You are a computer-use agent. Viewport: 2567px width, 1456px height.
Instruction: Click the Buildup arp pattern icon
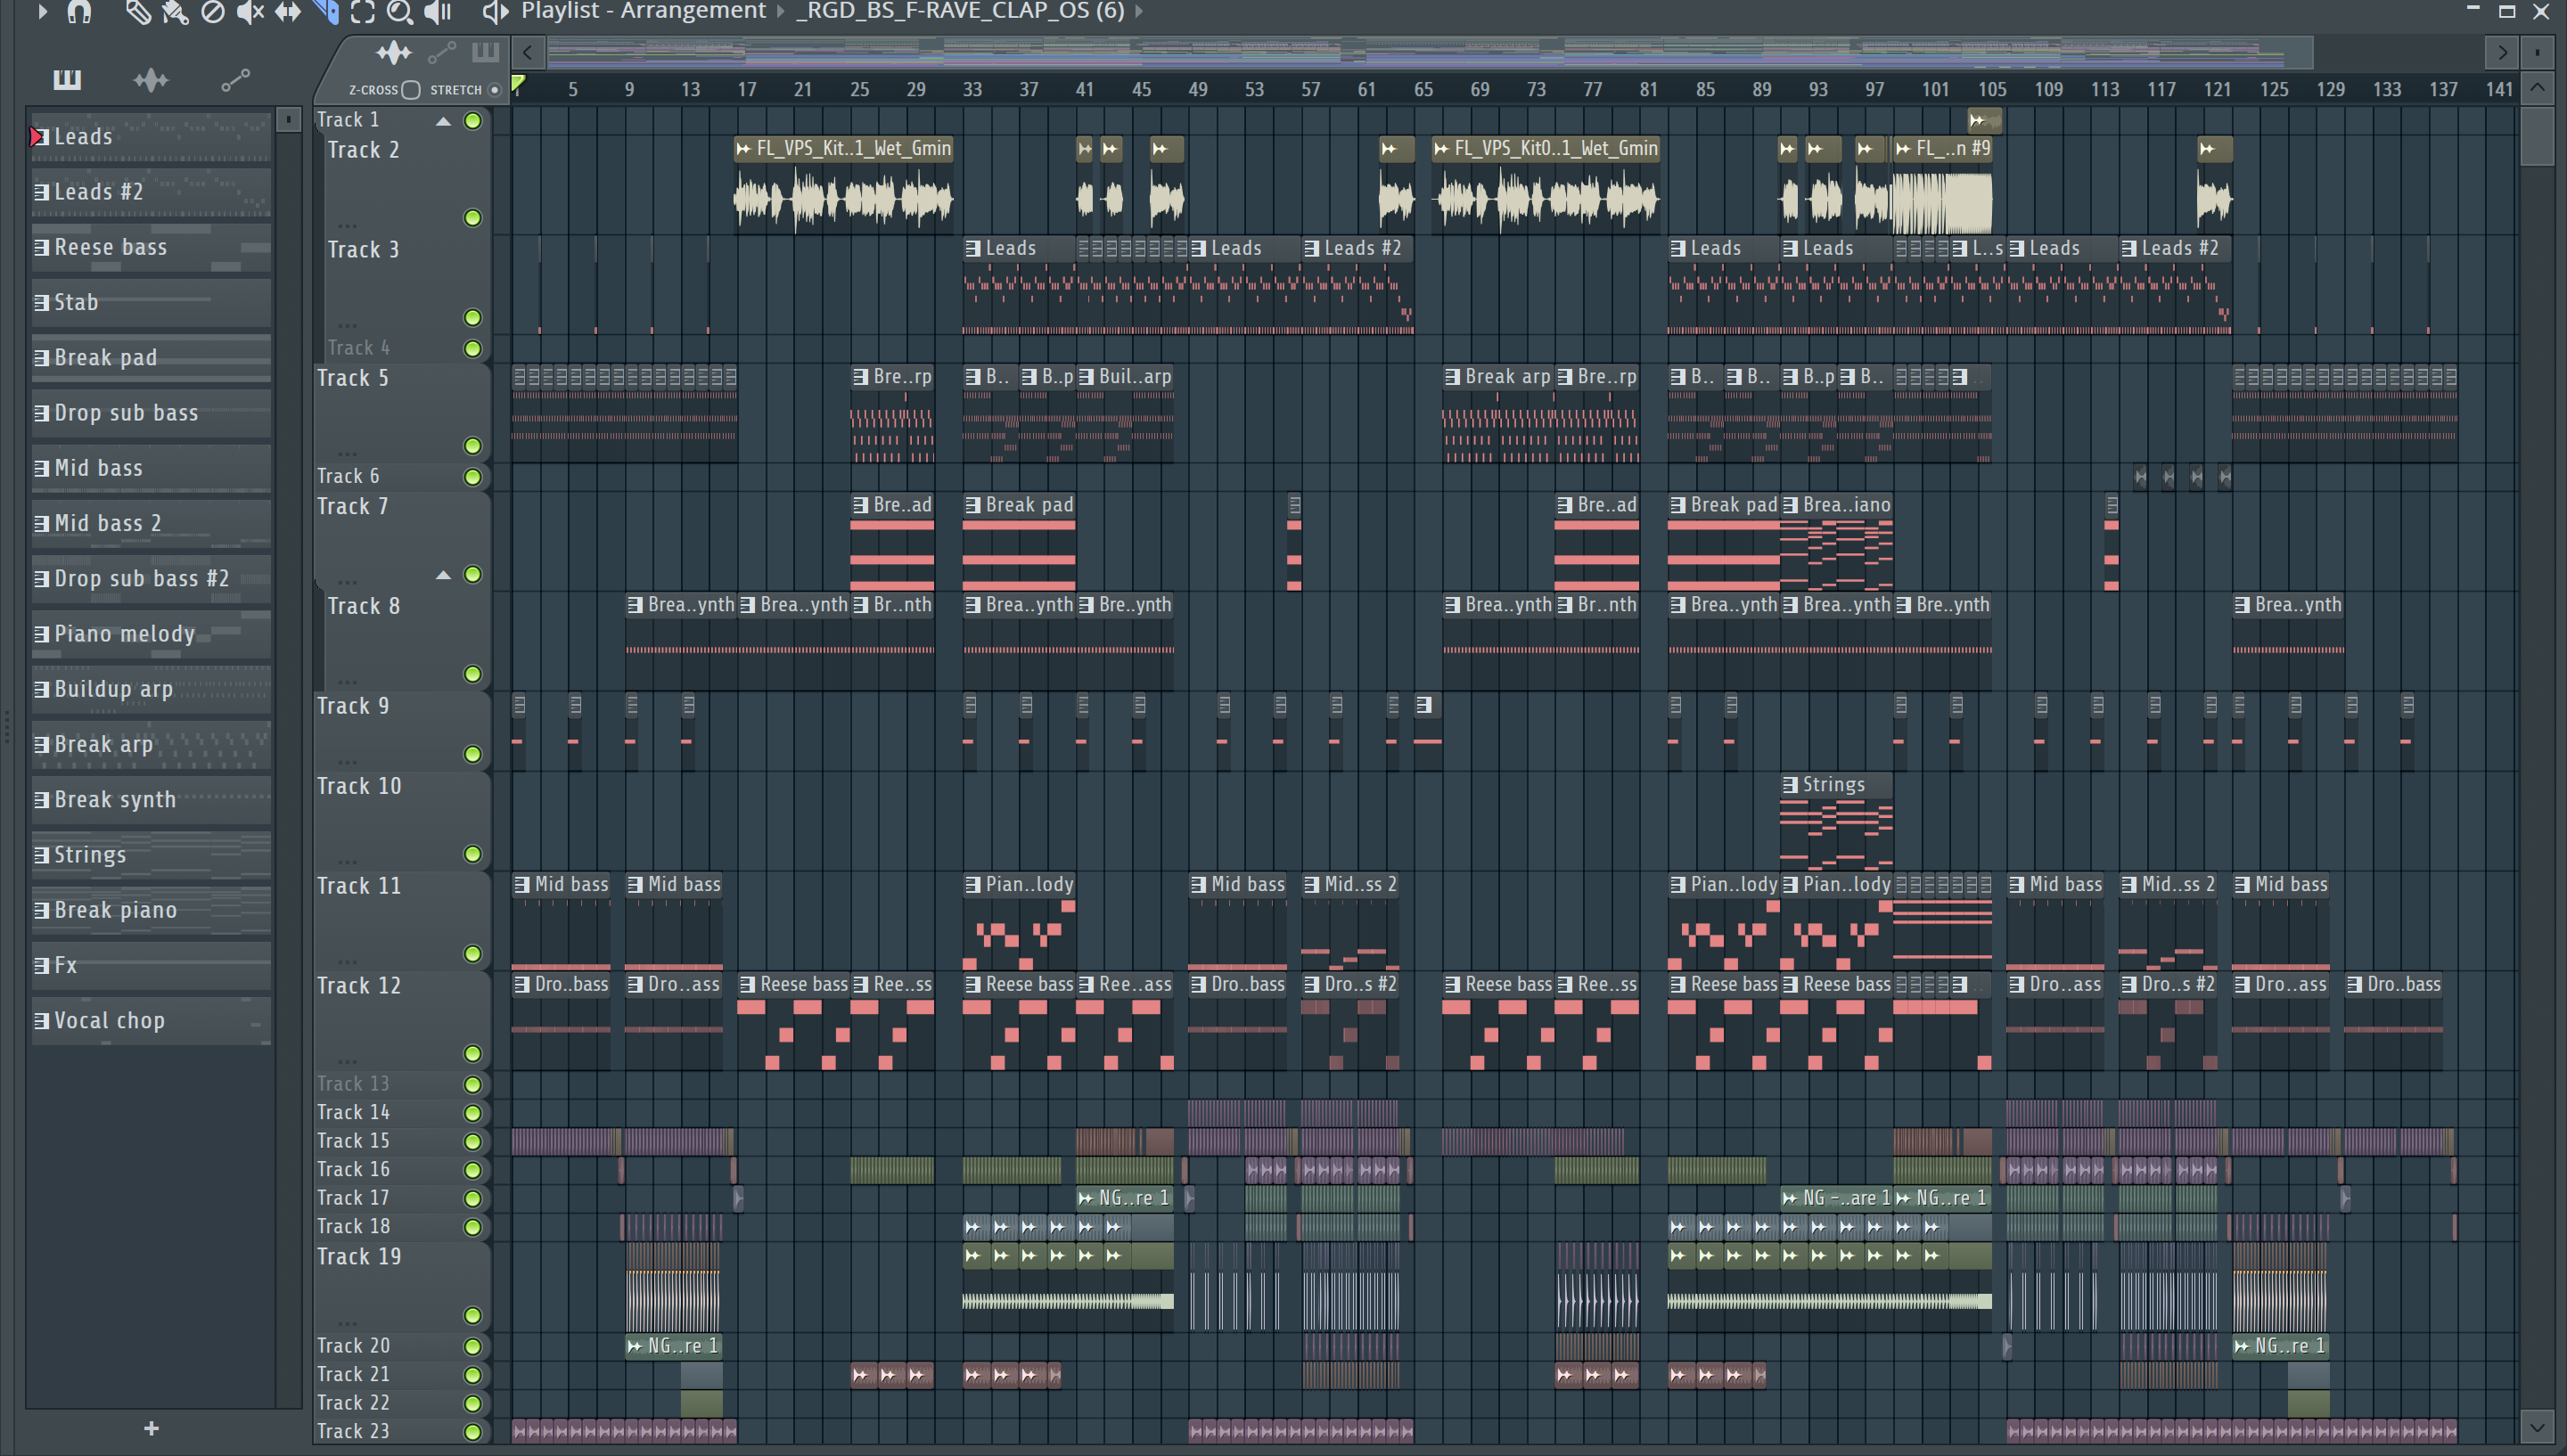click(x=41, y=689)
